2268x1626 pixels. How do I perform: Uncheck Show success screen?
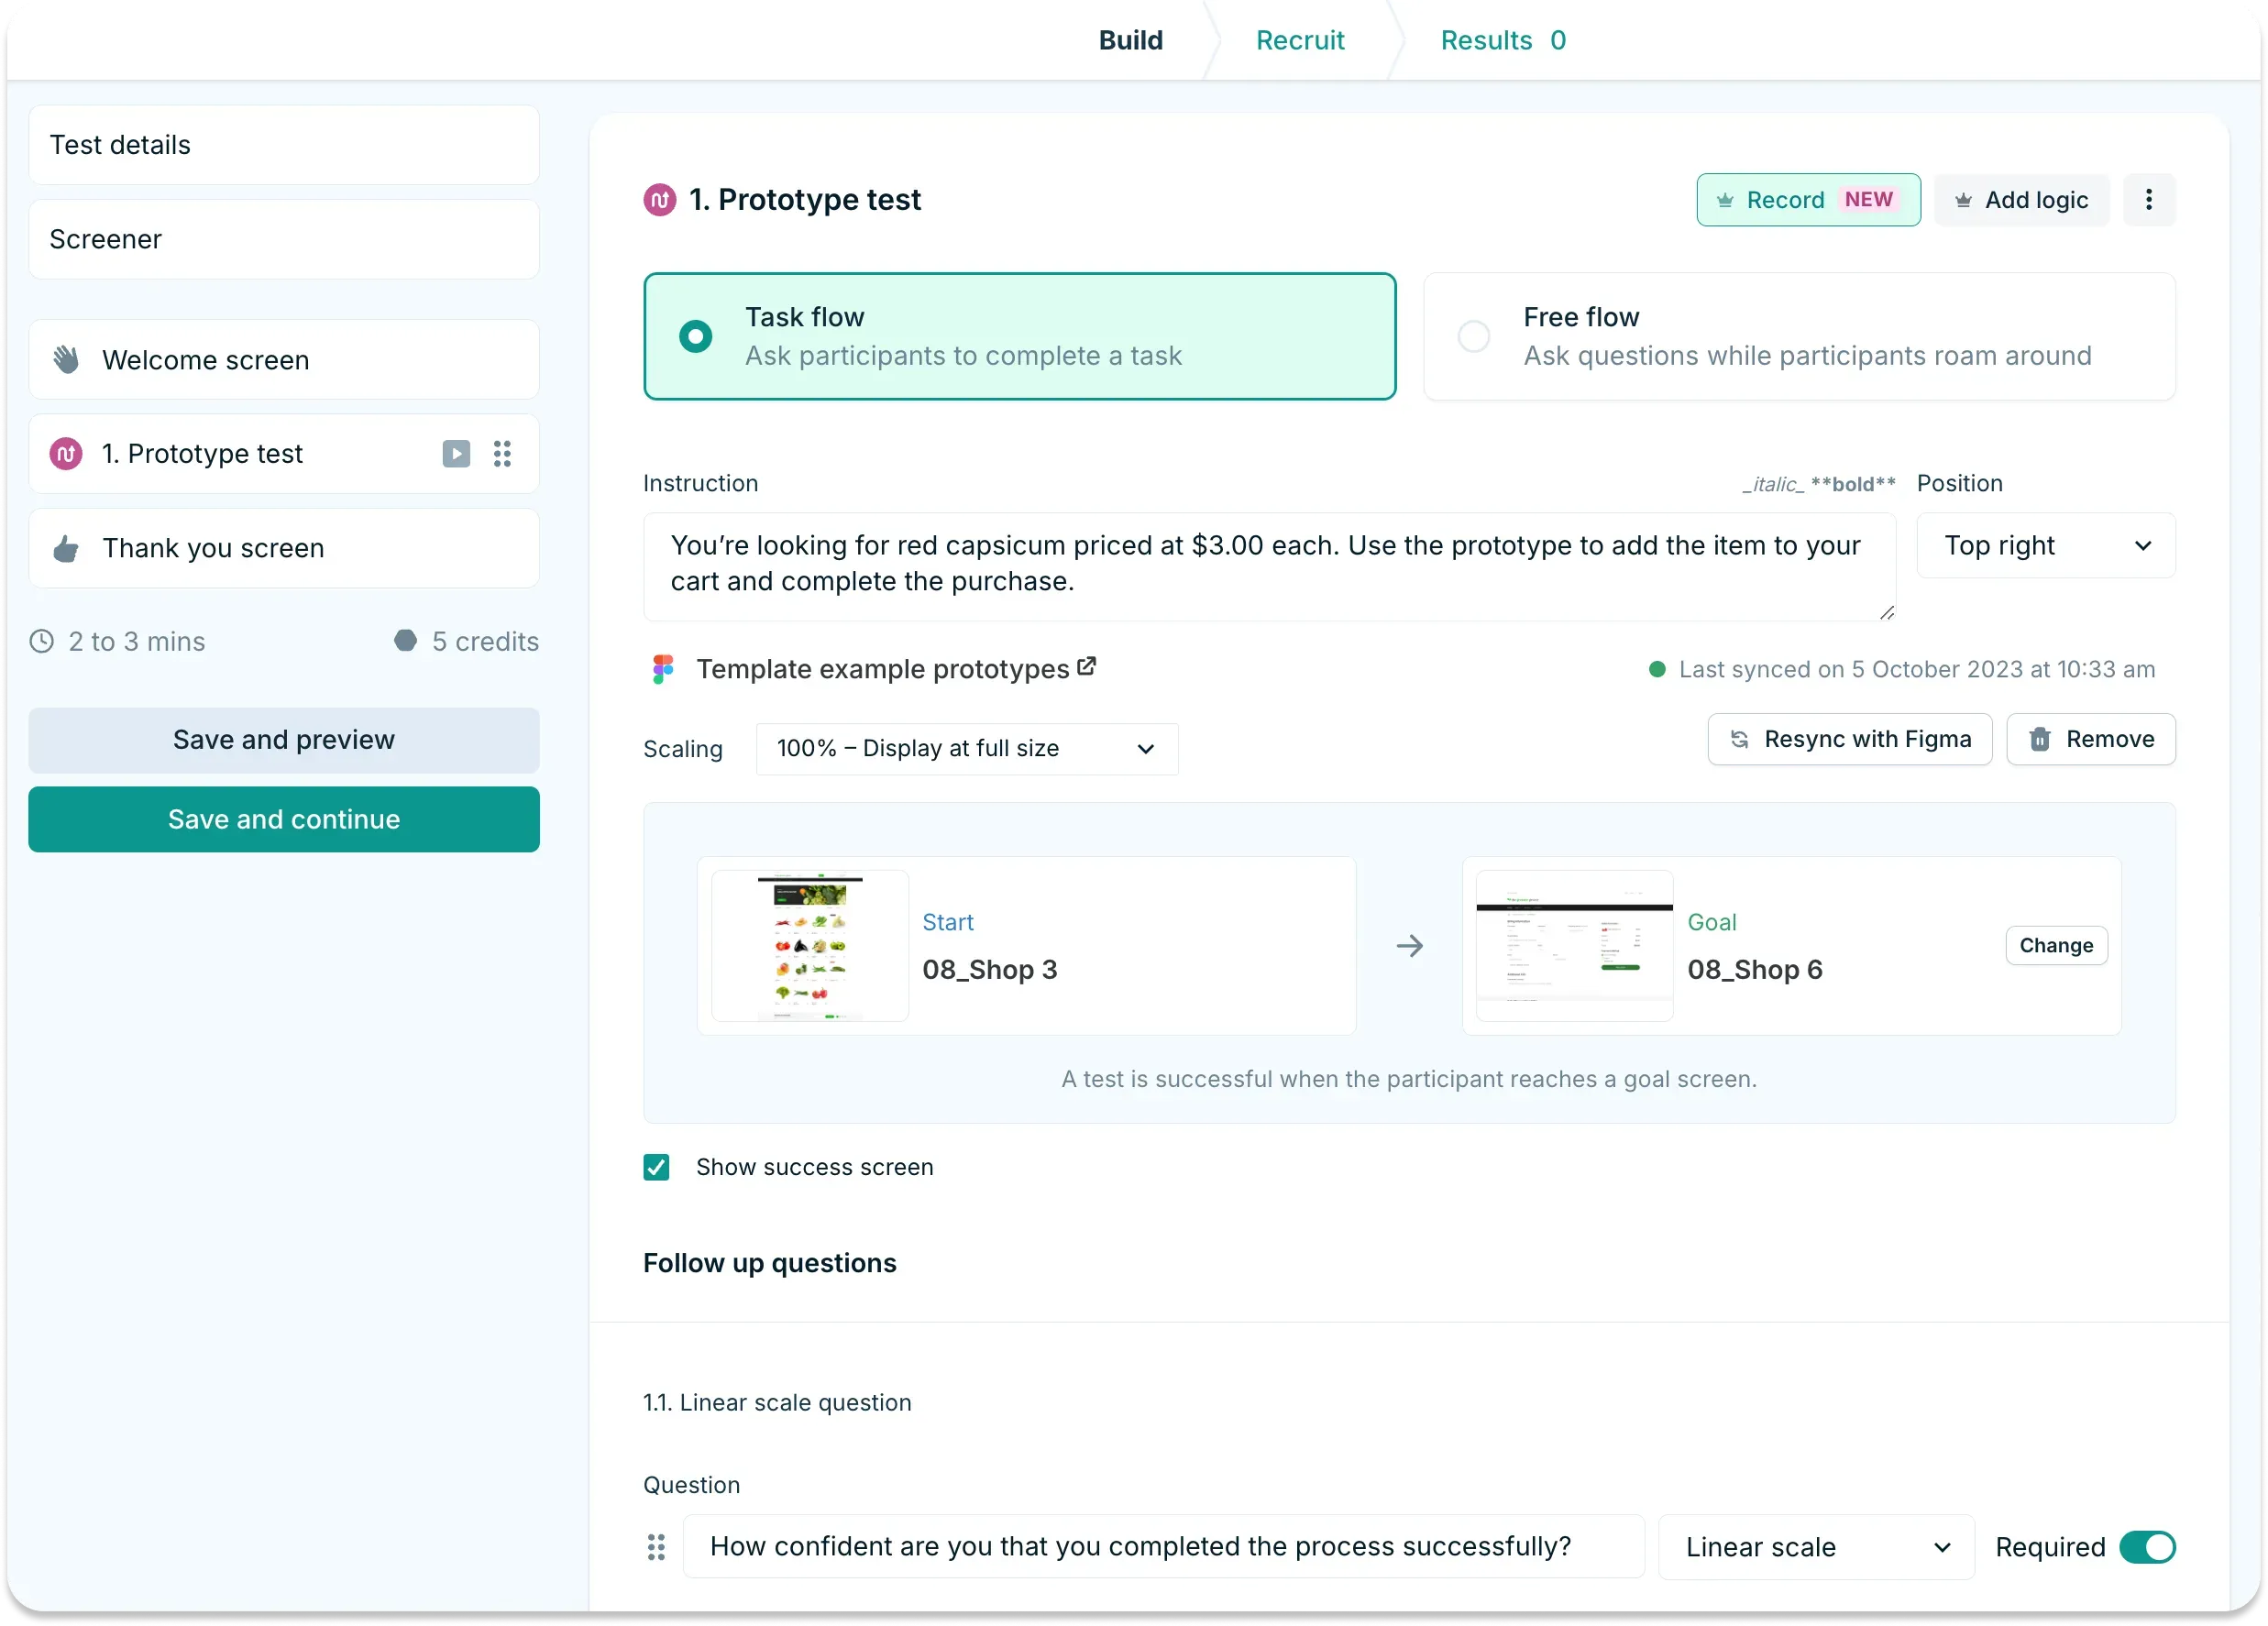[x=657, y=1167]
